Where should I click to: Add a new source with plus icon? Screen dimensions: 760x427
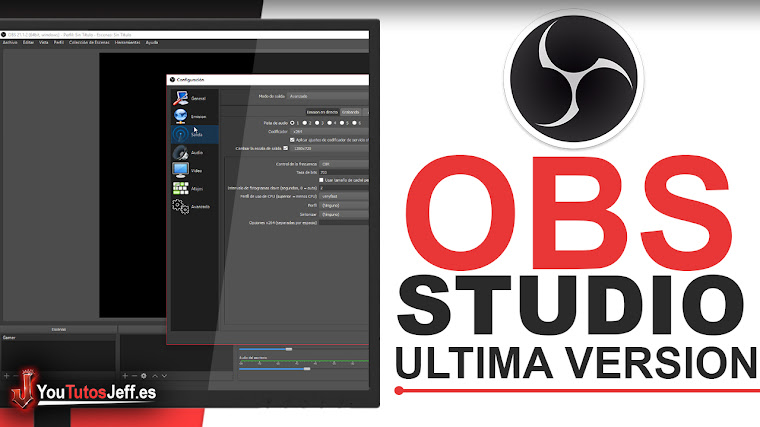point(125,376)
